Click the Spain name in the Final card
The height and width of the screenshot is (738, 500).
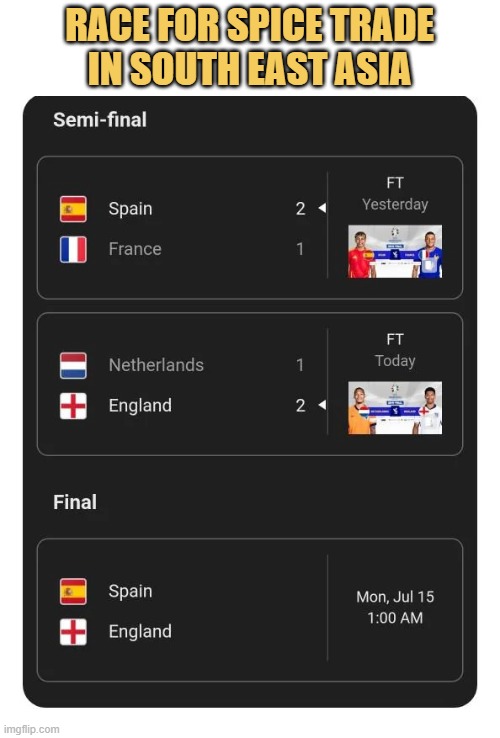(130, 592)
